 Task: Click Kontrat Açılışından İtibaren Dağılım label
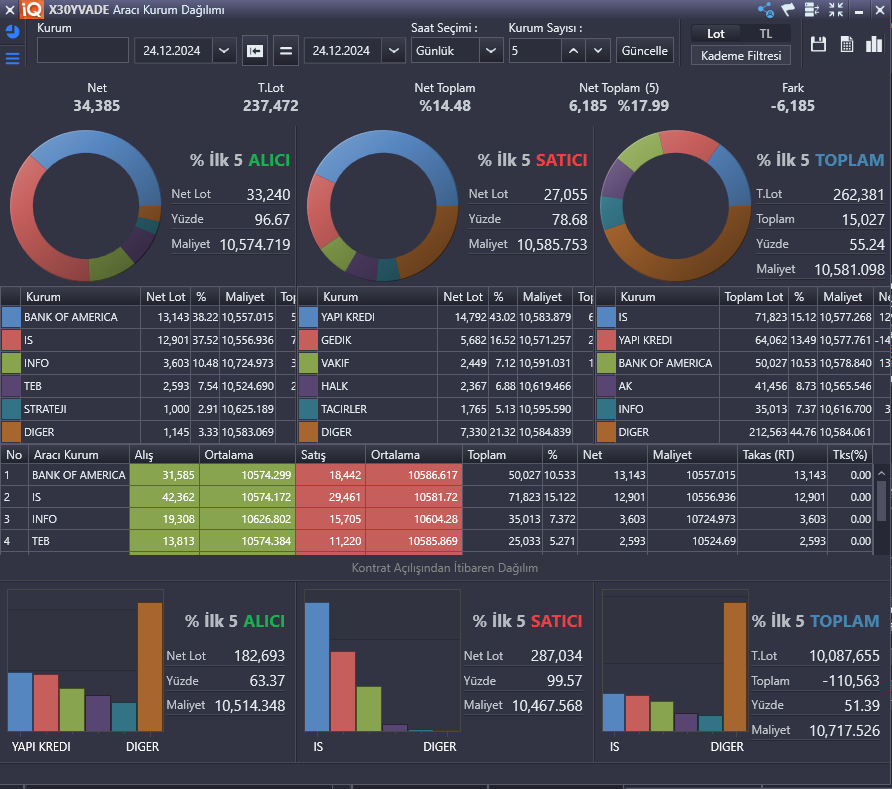(x=444, y=568)
